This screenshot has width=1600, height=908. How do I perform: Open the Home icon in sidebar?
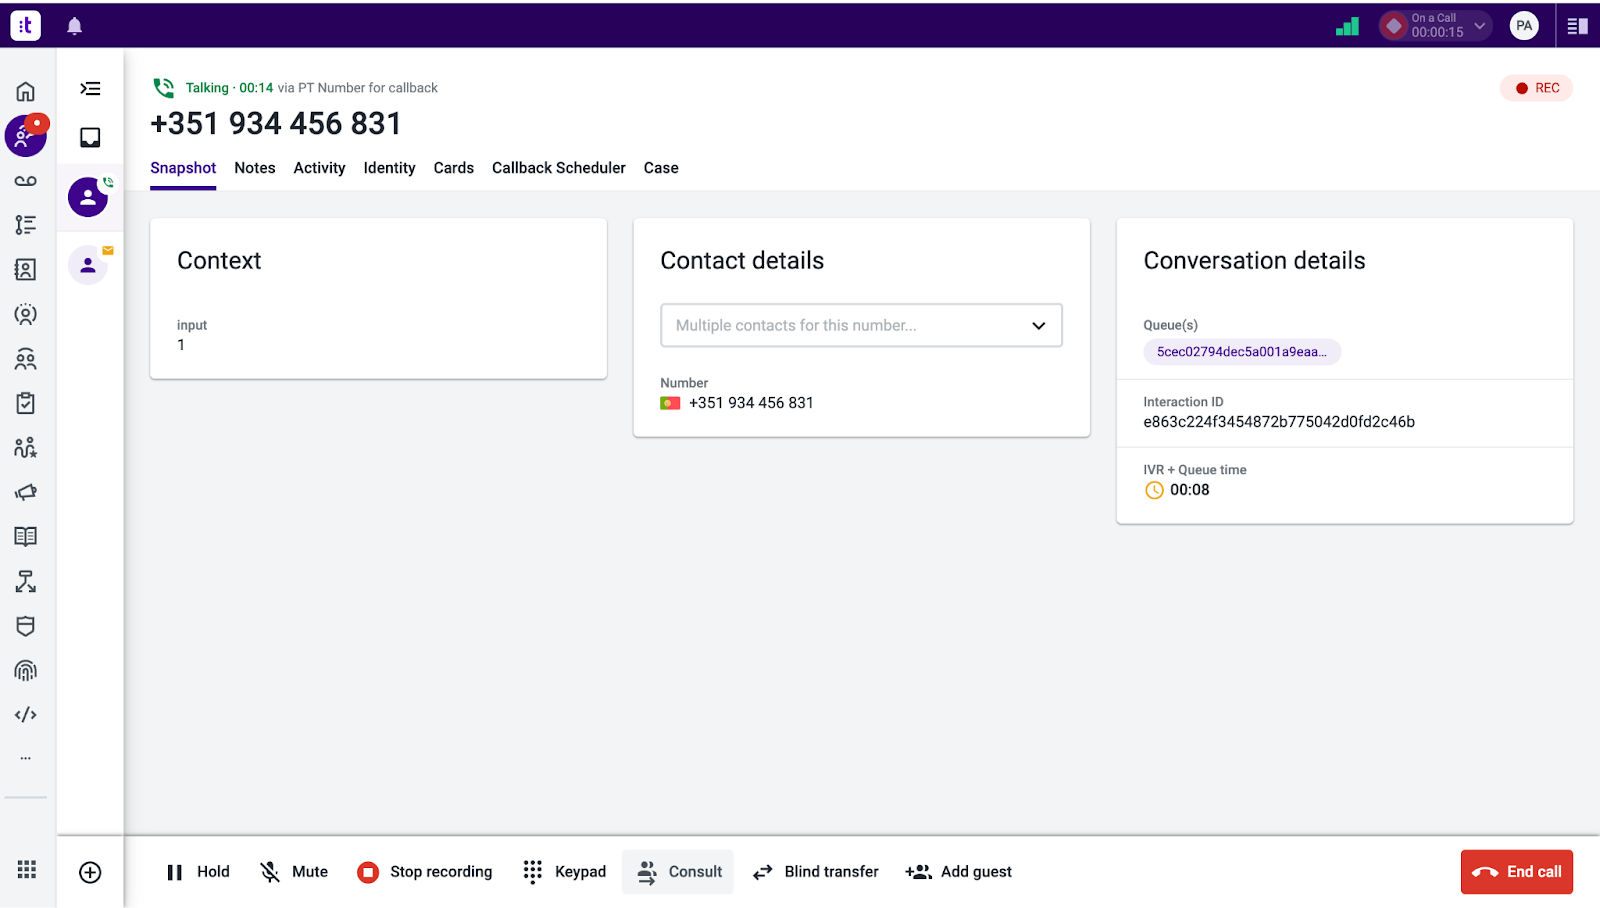26,92
